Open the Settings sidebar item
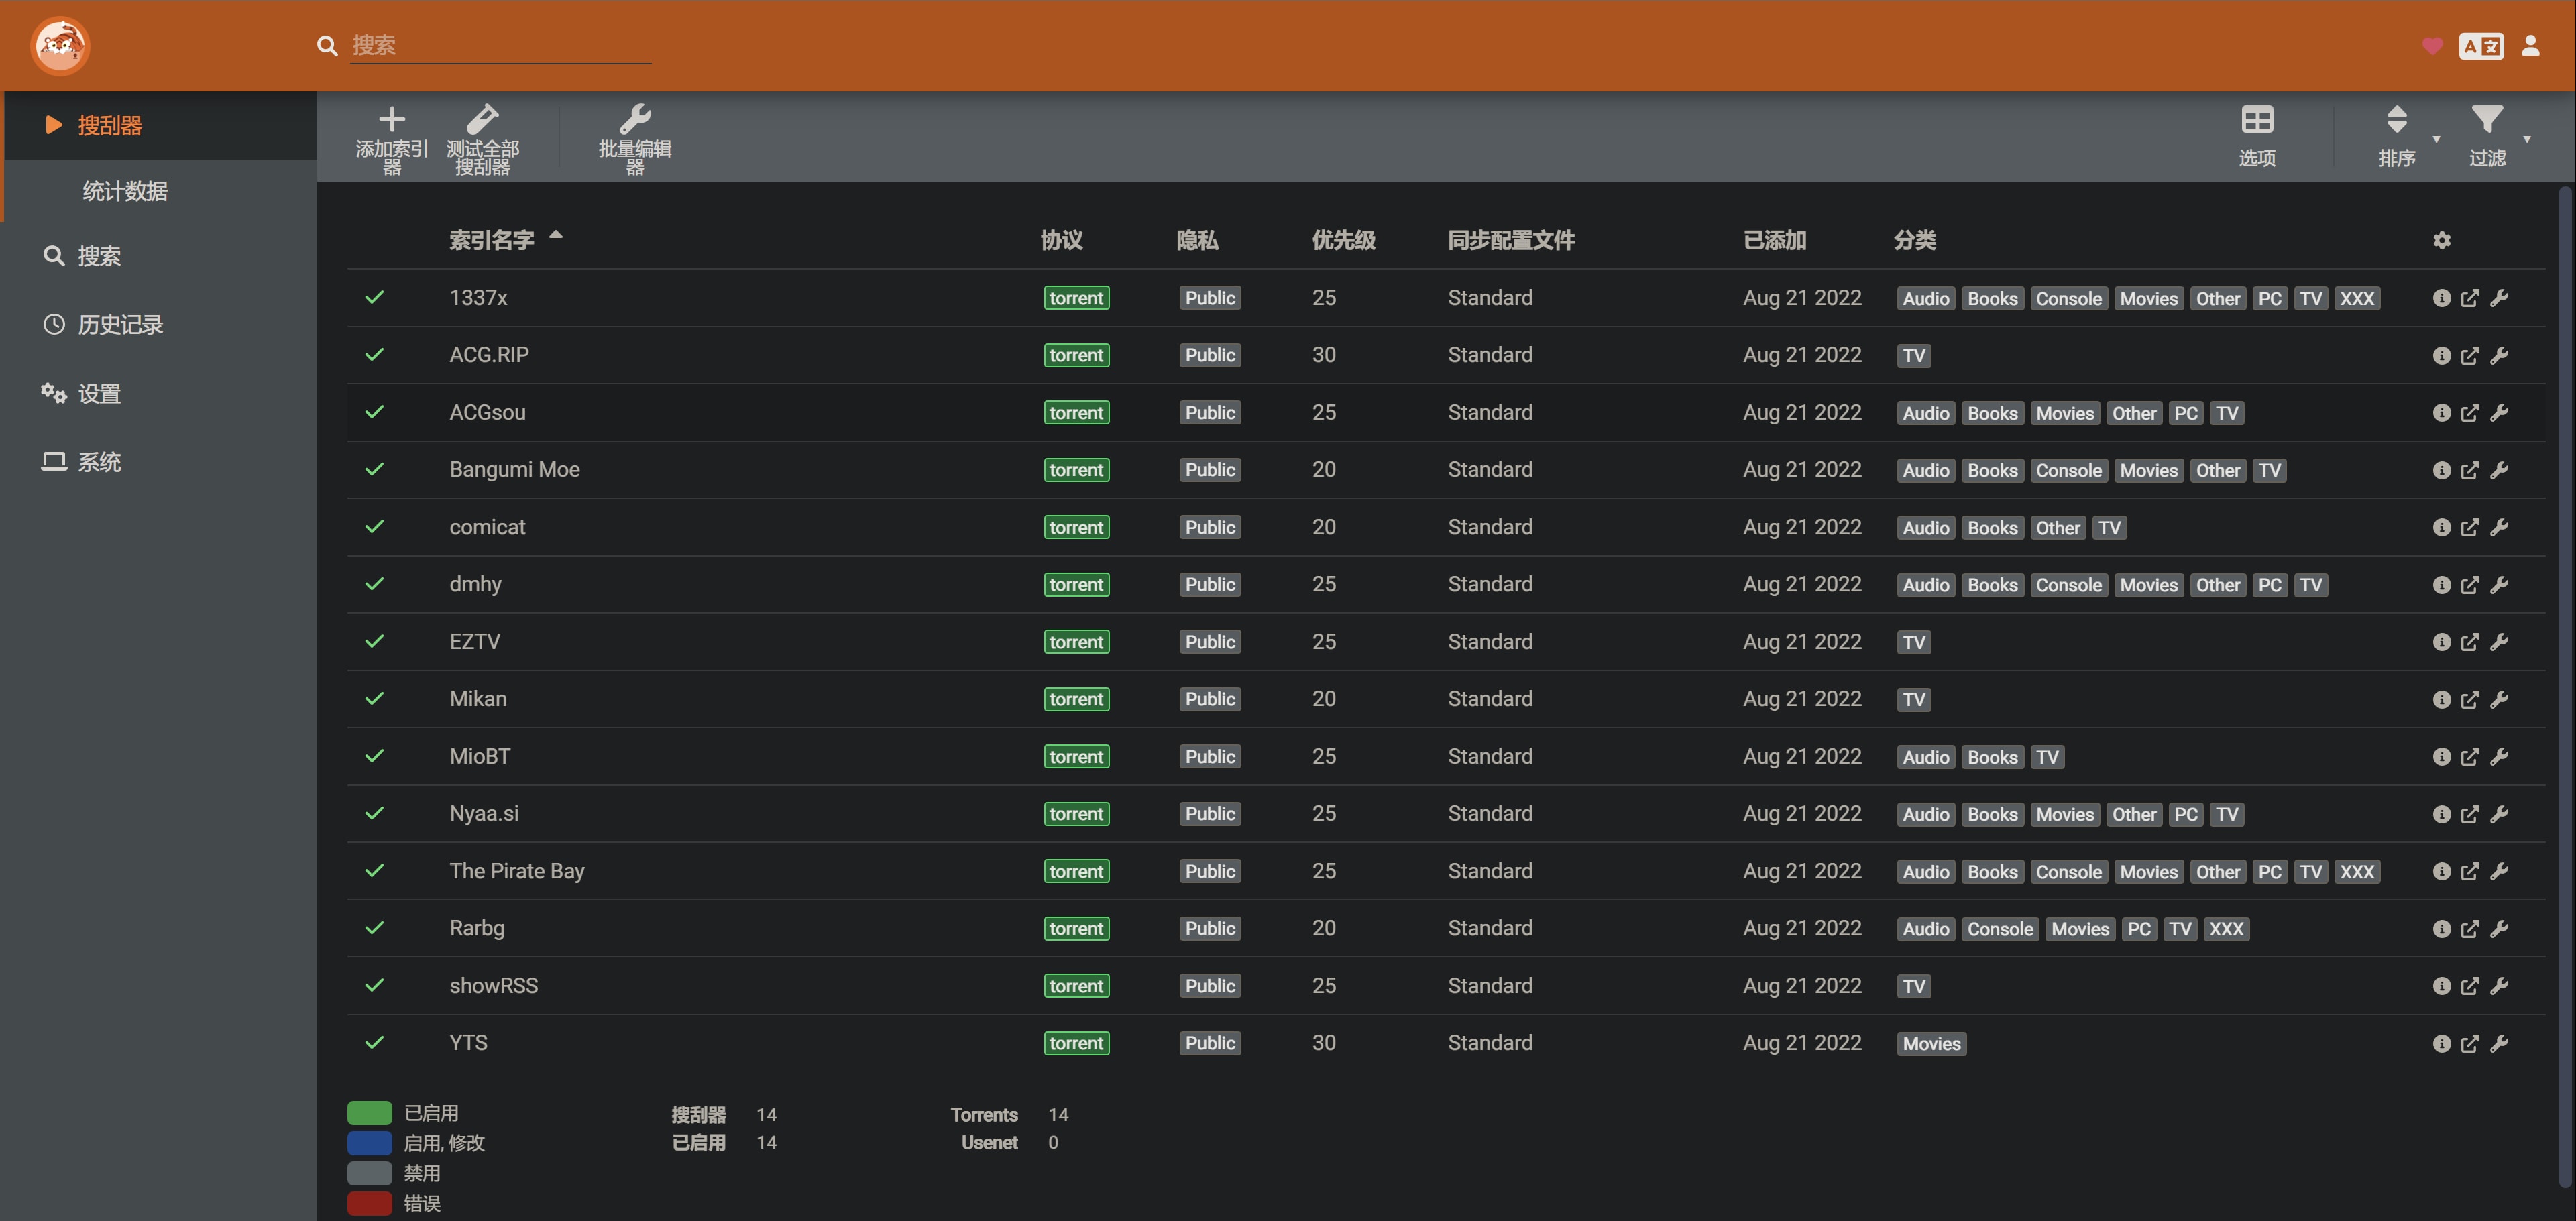 coord(99,394)
